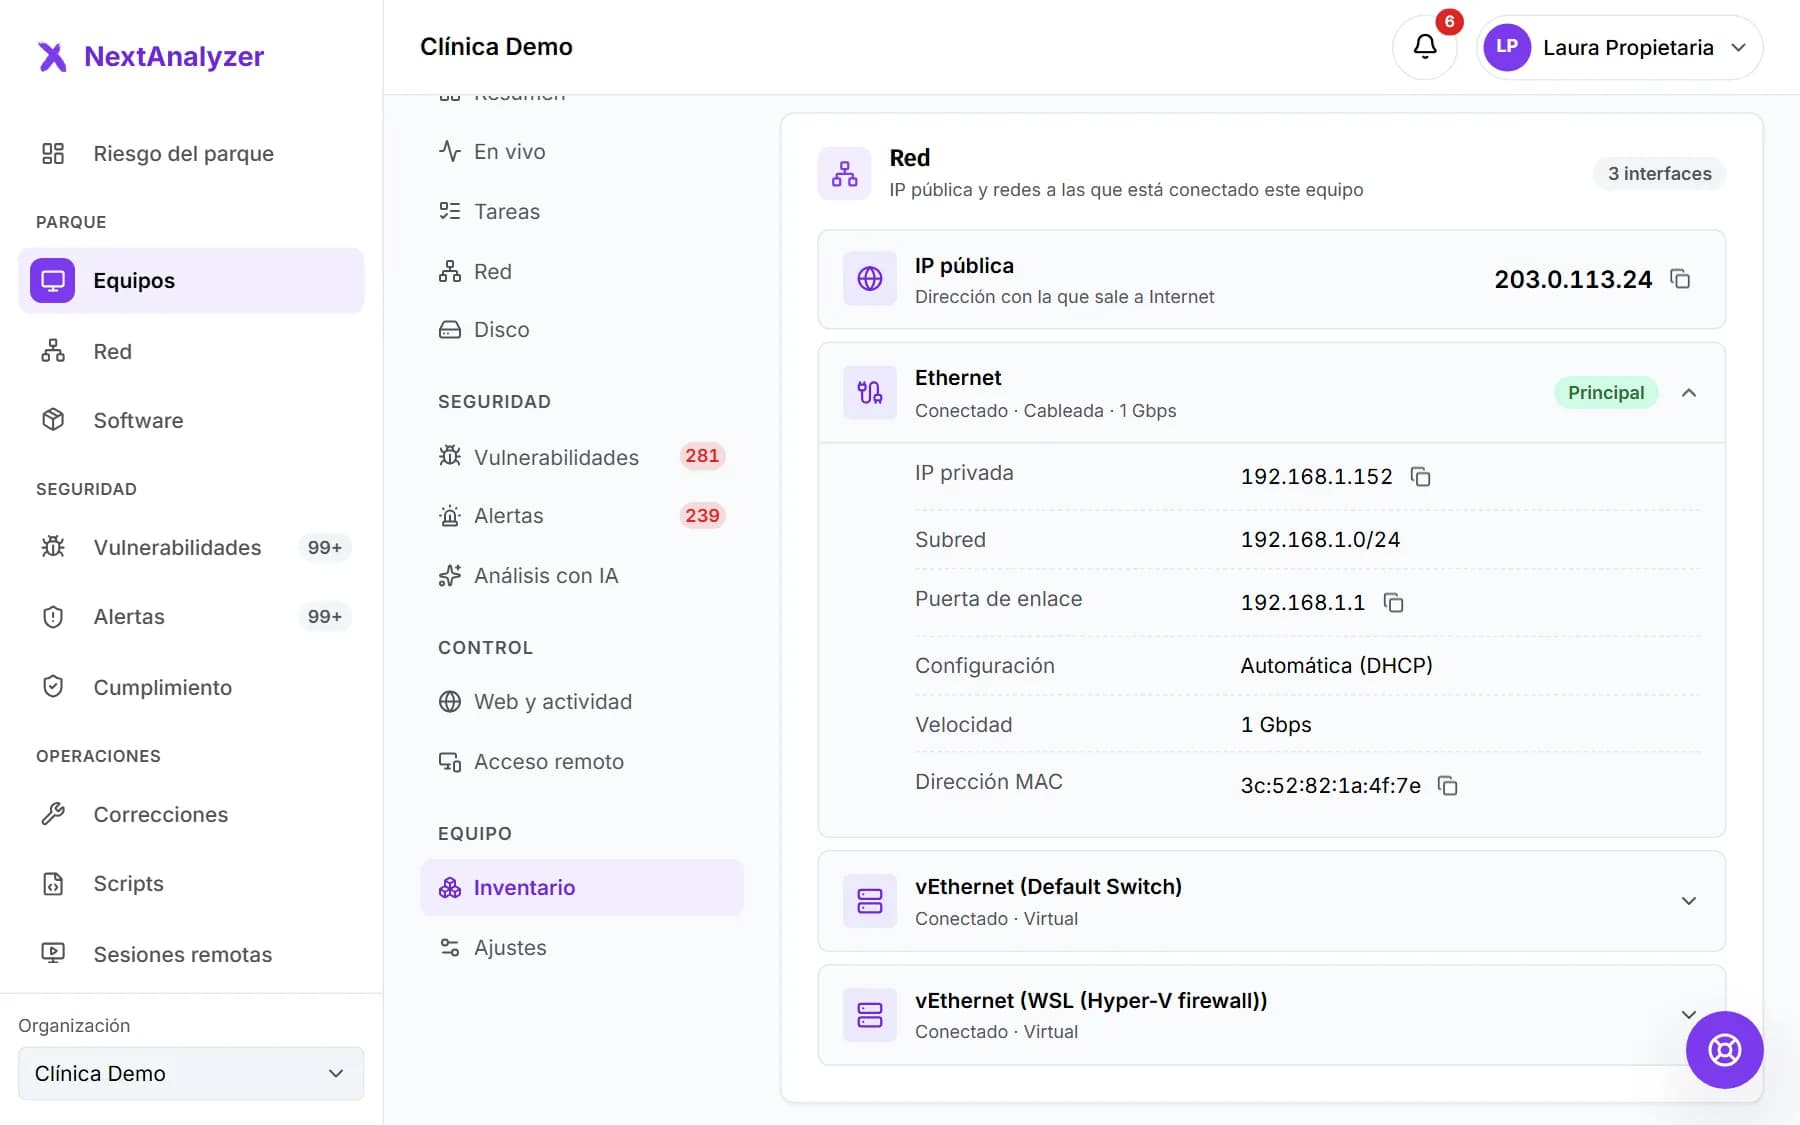Open Correcciones
Image resolution: width=1800 pixels, height=1125 pixels.
click(x=191, y=814)
